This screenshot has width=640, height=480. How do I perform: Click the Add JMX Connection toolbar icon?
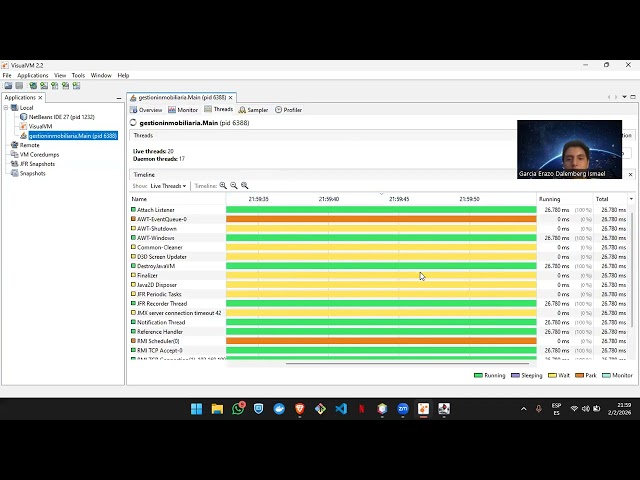pos(44,86)
